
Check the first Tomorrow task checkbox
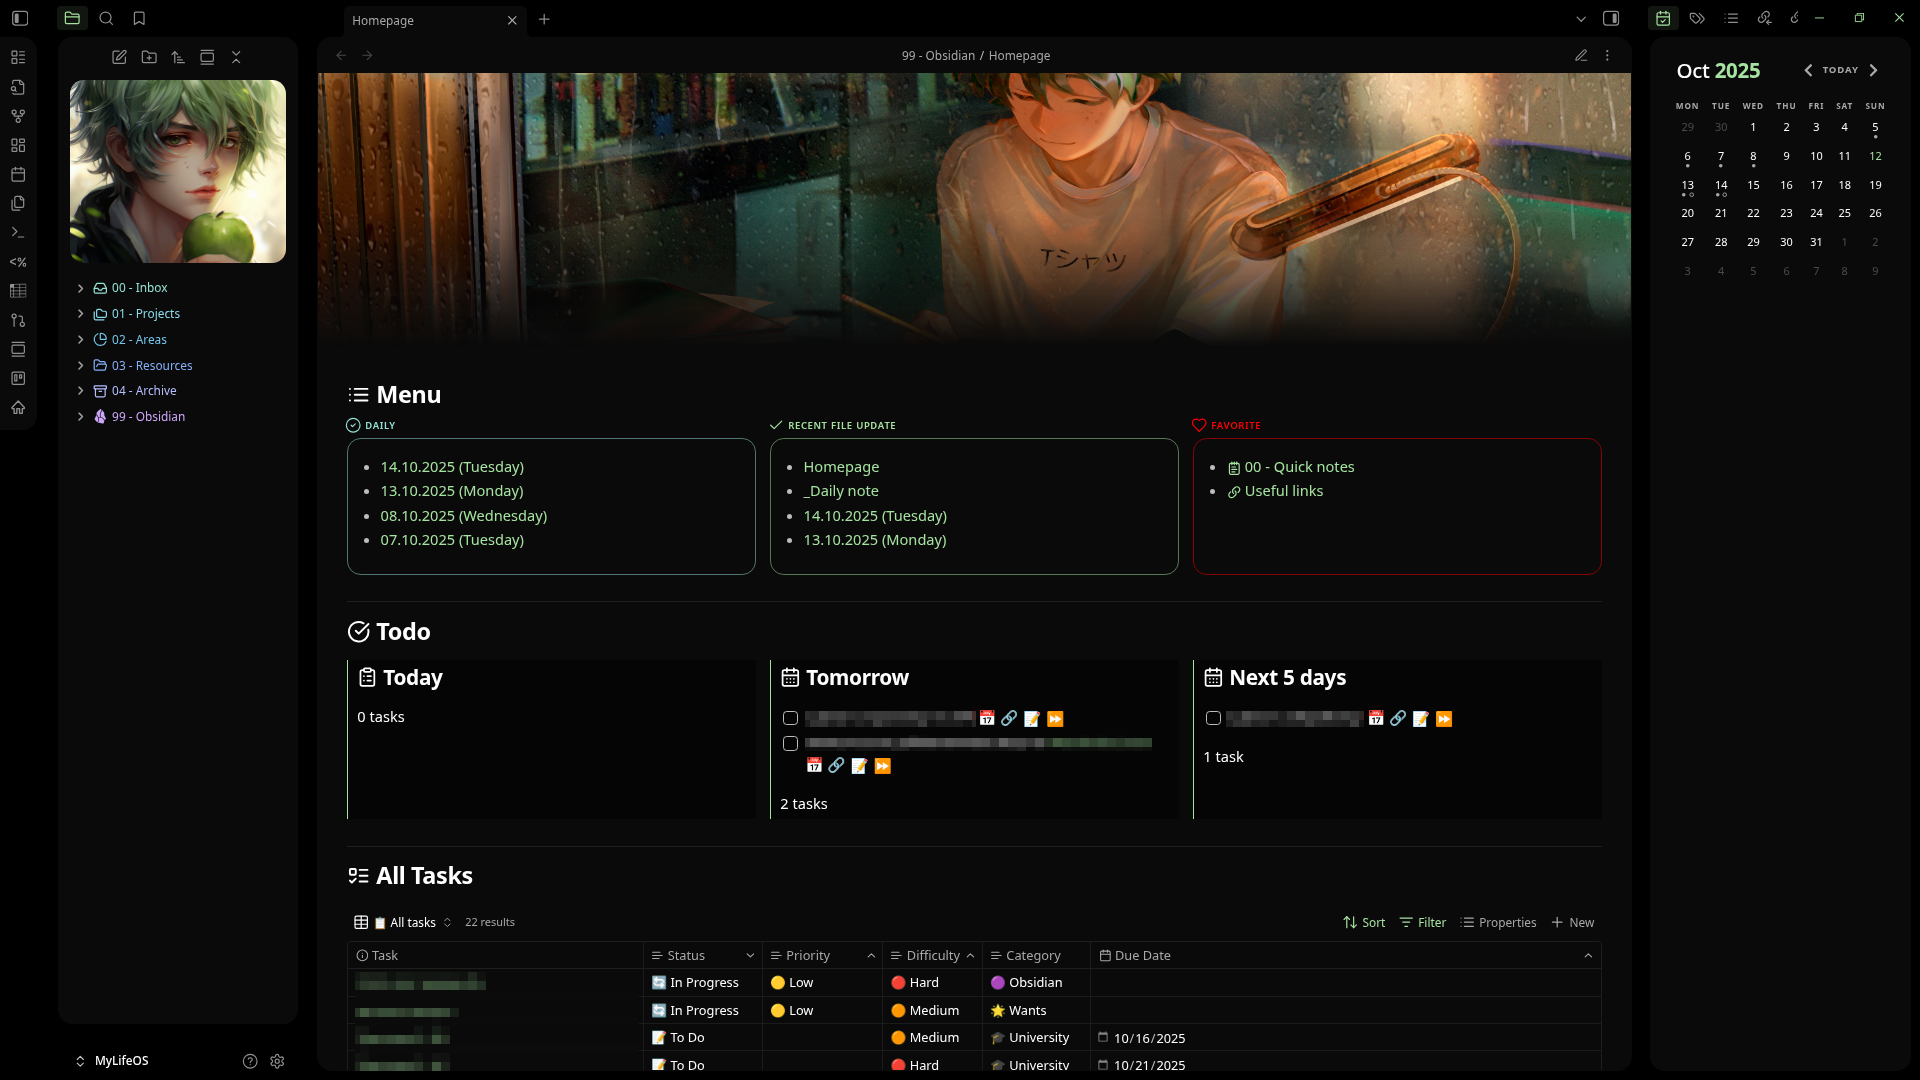click(790, 718)
